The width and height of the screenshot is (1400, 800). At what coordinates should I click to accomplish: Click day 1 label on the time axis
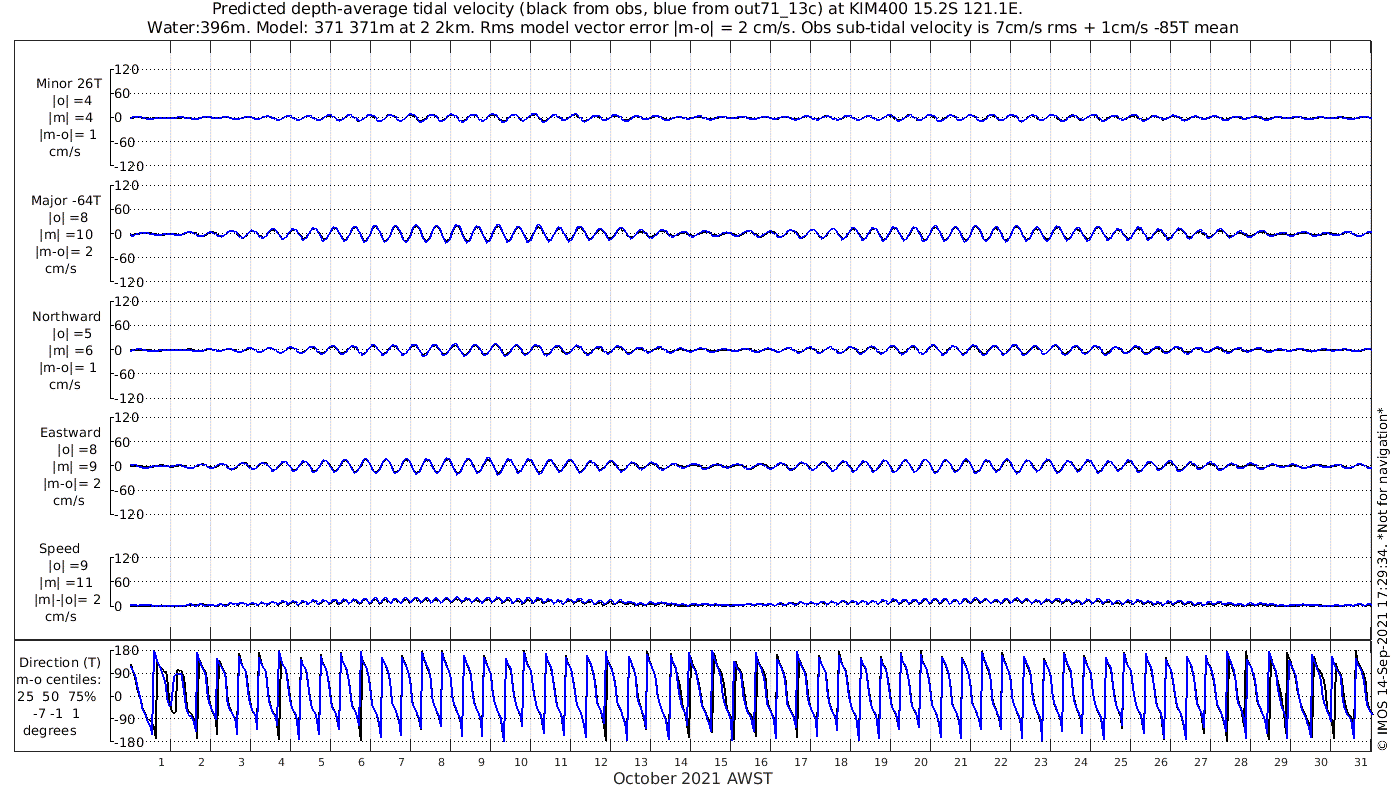click(x=161, y=762)
